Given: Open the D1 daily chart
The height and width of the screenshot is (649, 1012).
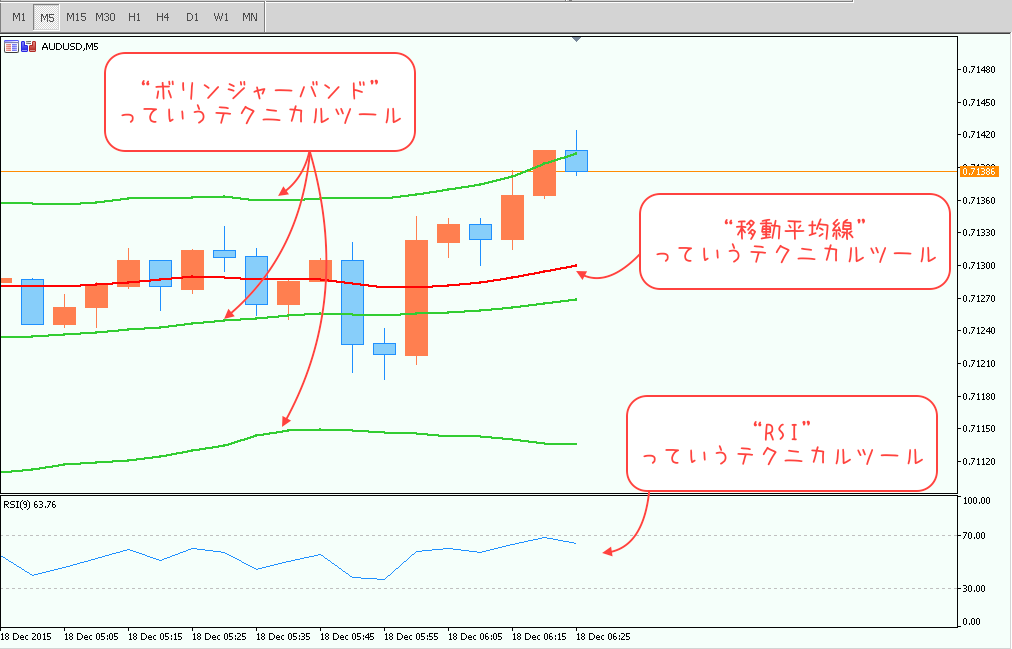Looking at the screenshot, I should (x=191, y=16).
